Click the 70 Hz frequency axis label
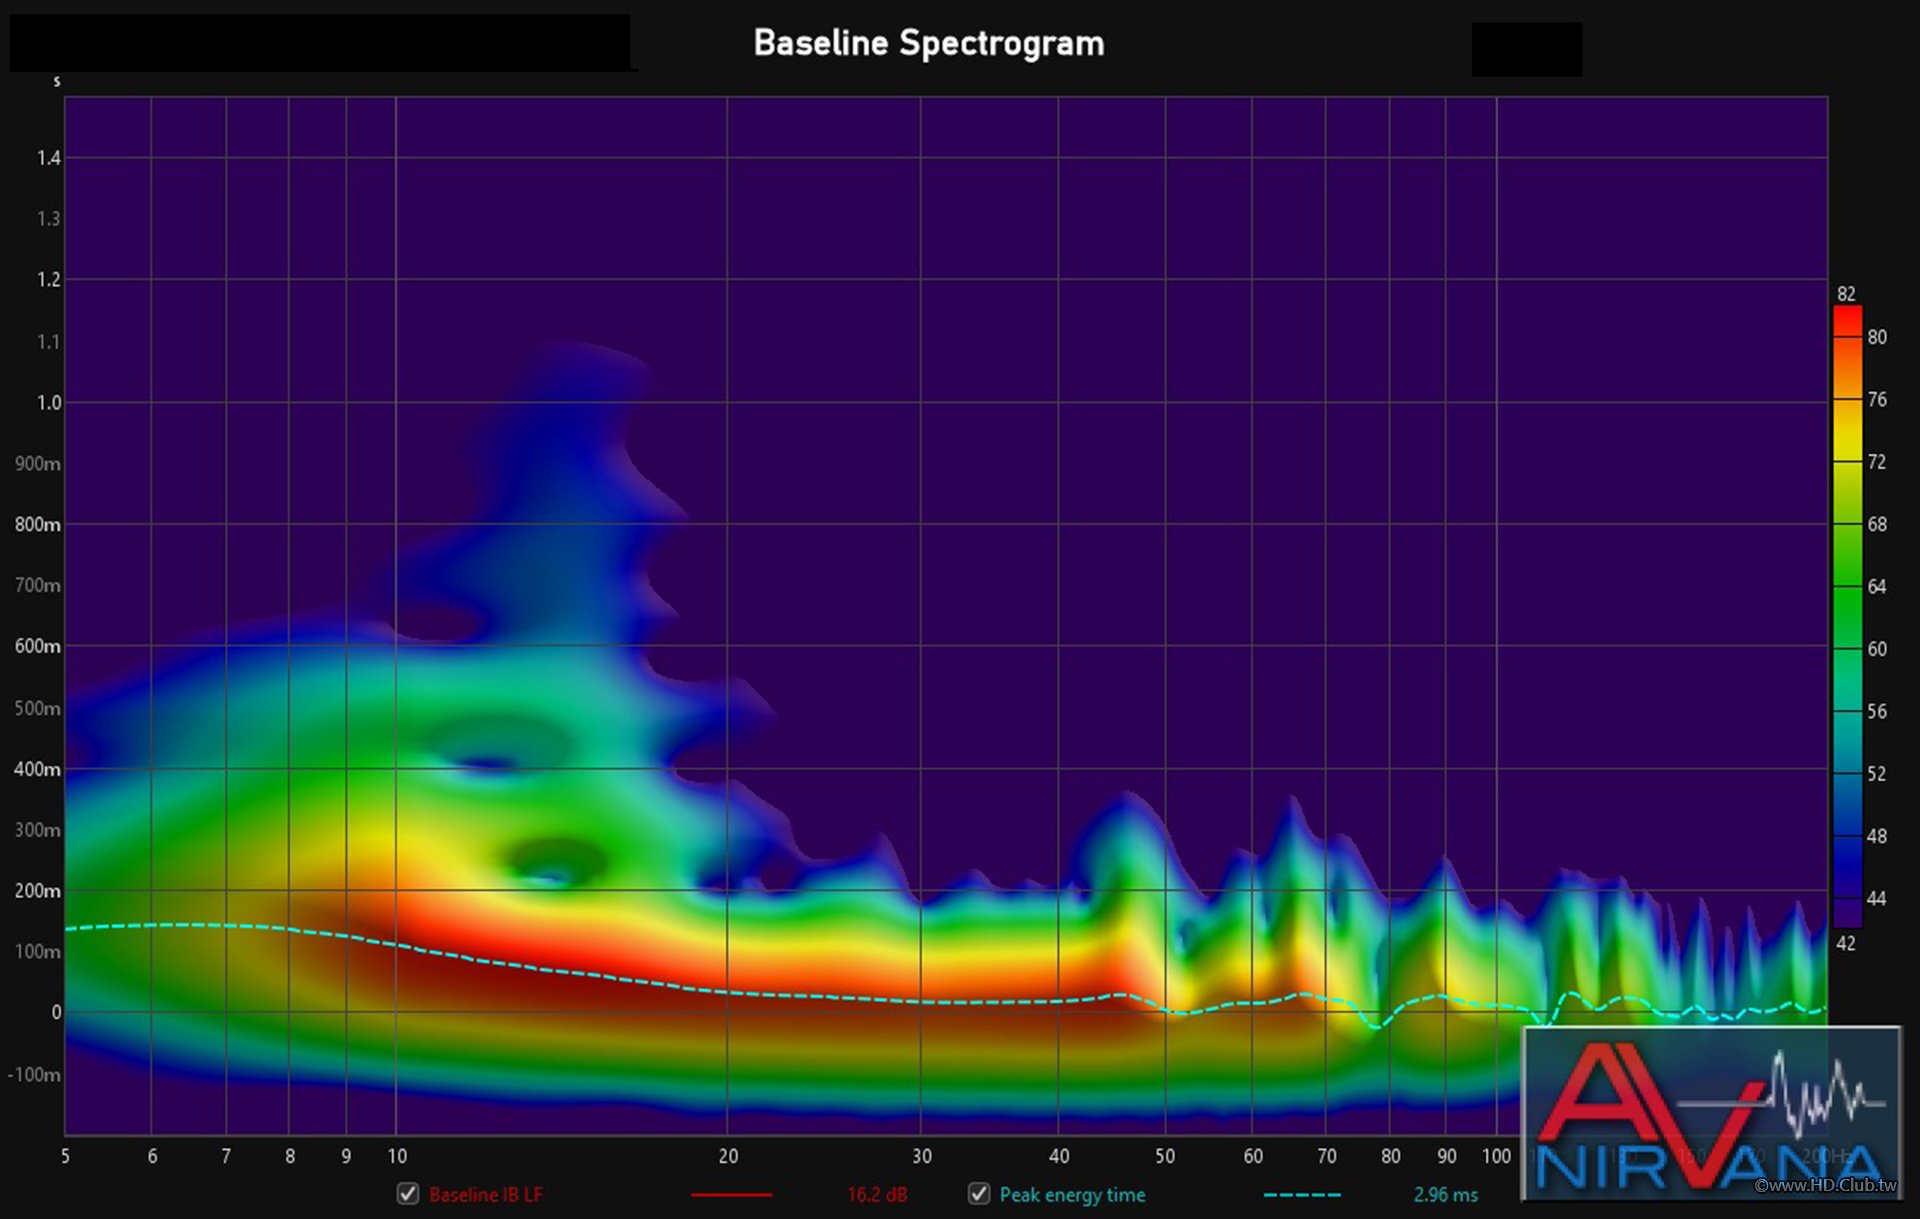 tap(1326, 1156)
